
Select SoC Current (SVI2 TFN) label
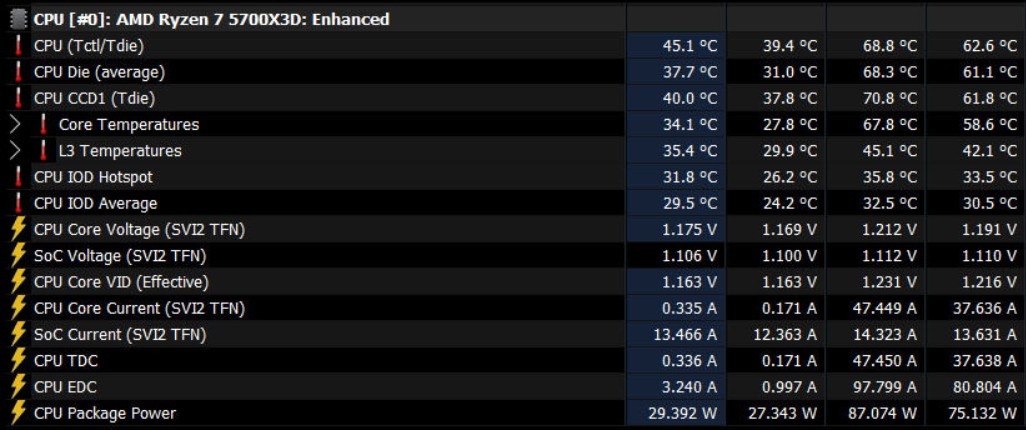[120, 334]
